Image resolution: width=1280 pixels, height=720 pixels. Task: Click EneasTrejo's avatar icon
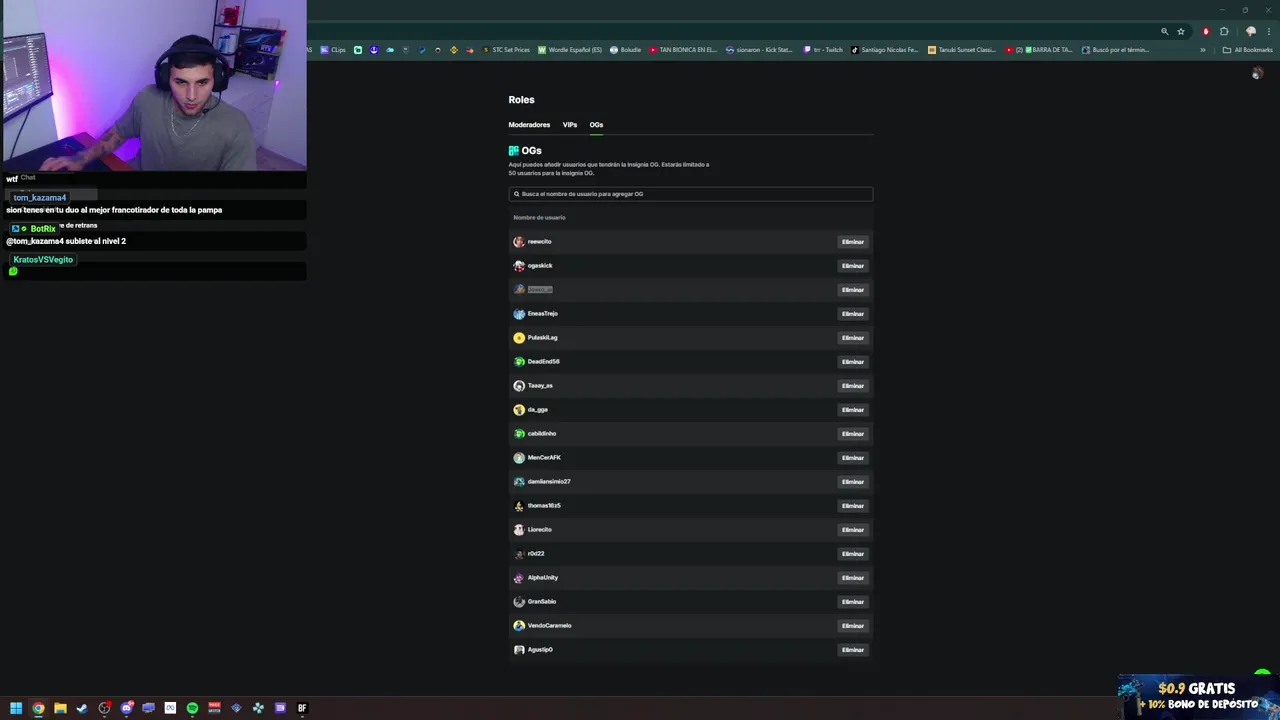519,314
